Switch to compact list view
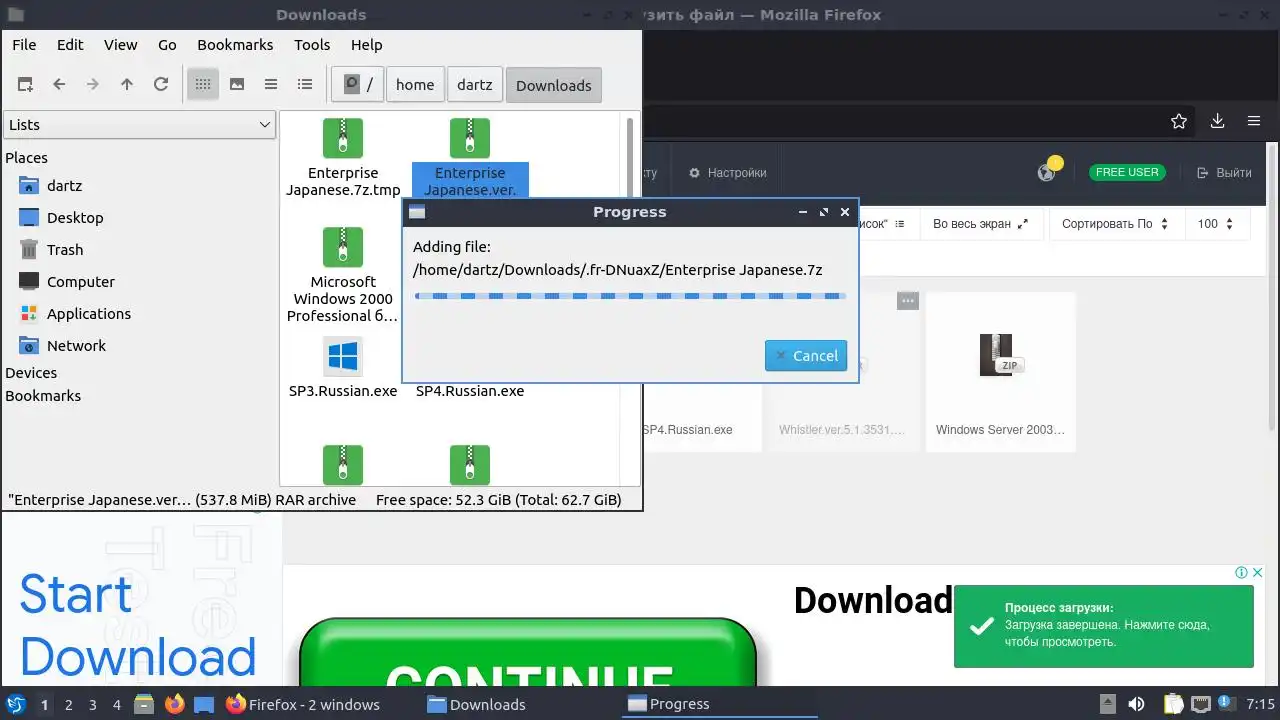 coord(271,85)
